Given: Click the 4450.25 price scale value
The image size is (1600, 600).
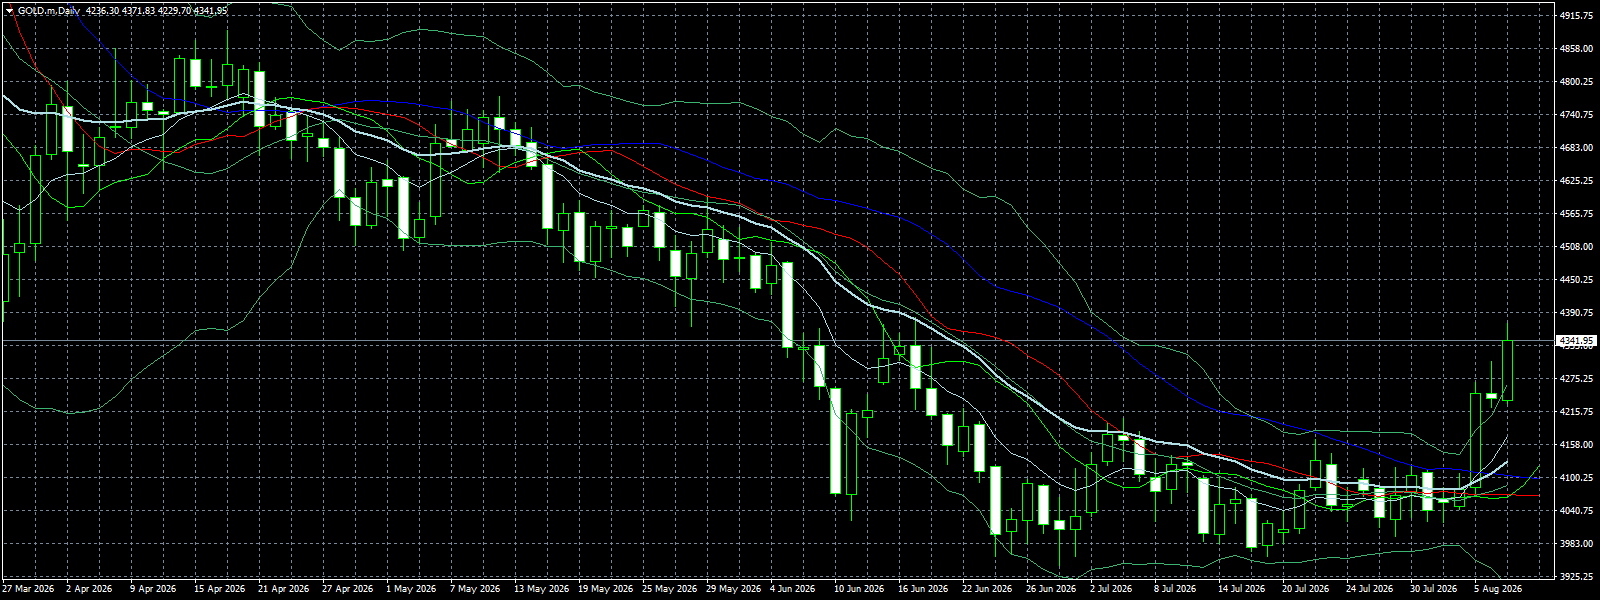Looking at the screenshot, I should (1576, 280).
